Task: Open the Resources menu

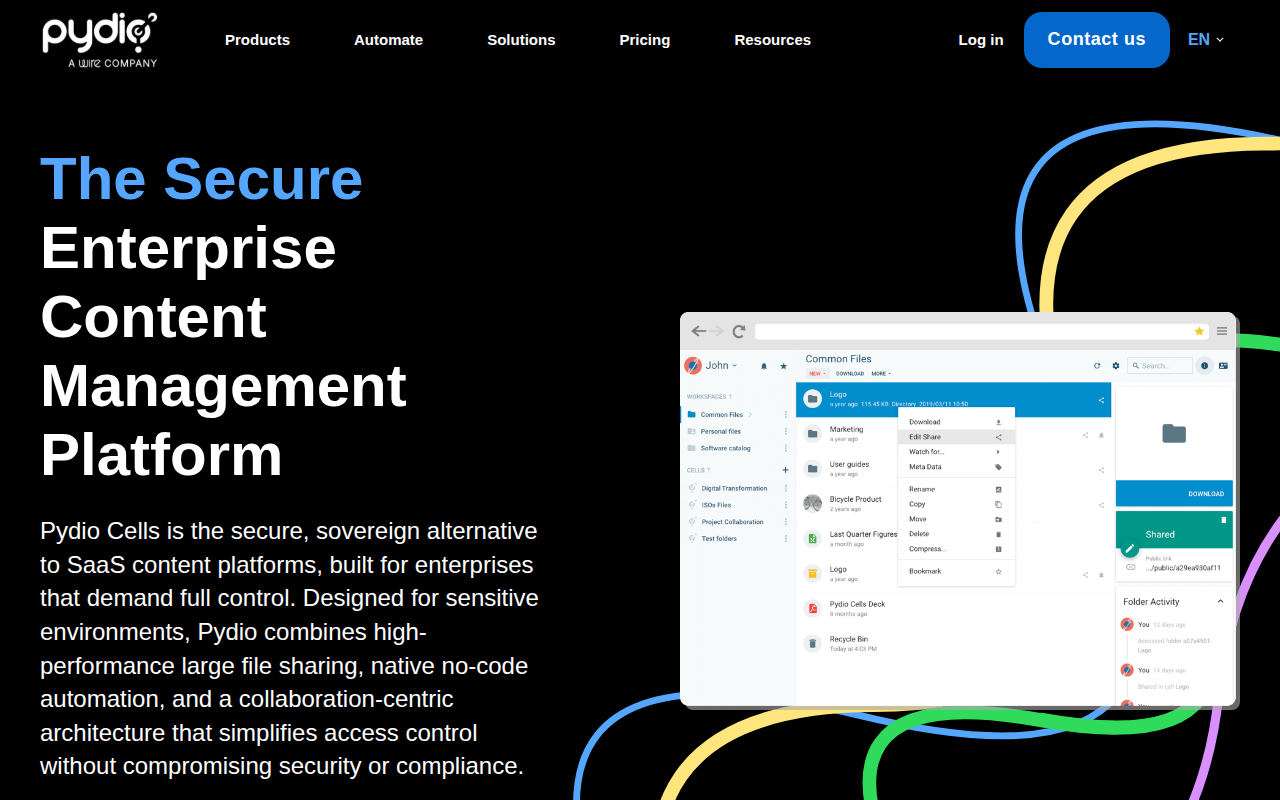Action: (x=773, y=40)
